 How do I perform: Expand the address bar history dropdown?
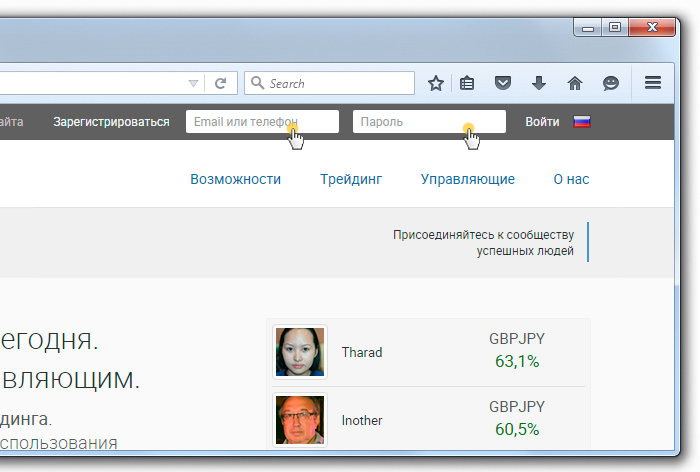[x=193, y=84]
